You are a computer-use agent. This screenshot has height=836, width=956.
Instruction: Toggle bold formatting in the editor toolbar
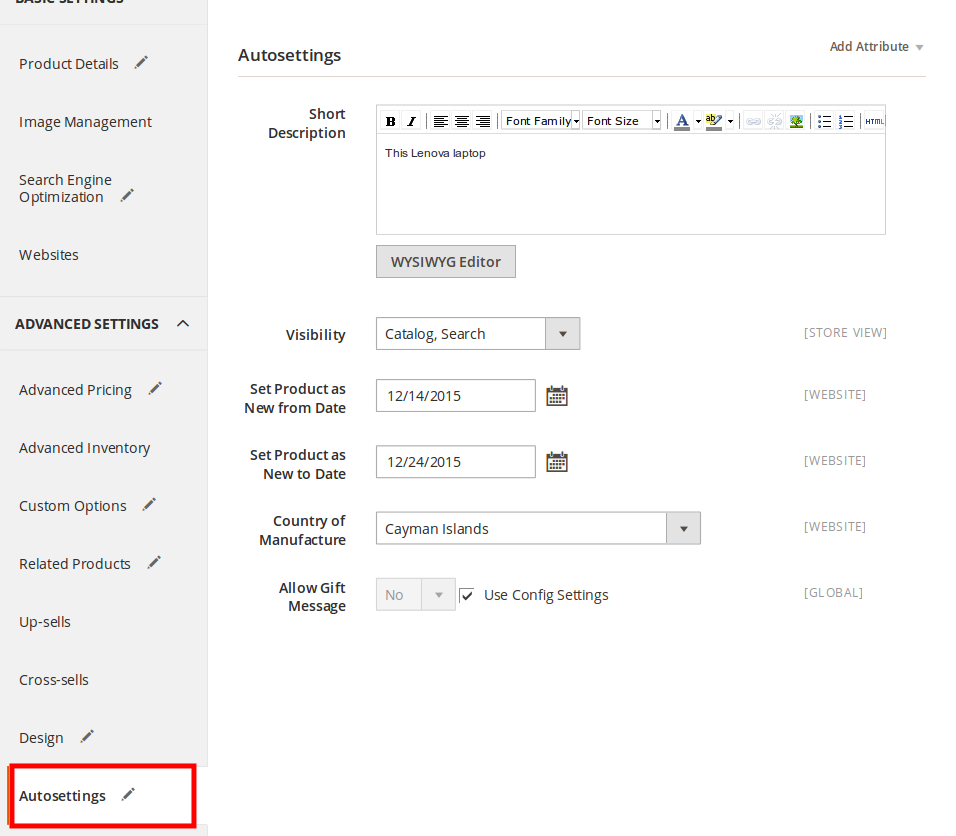[390, 121]
